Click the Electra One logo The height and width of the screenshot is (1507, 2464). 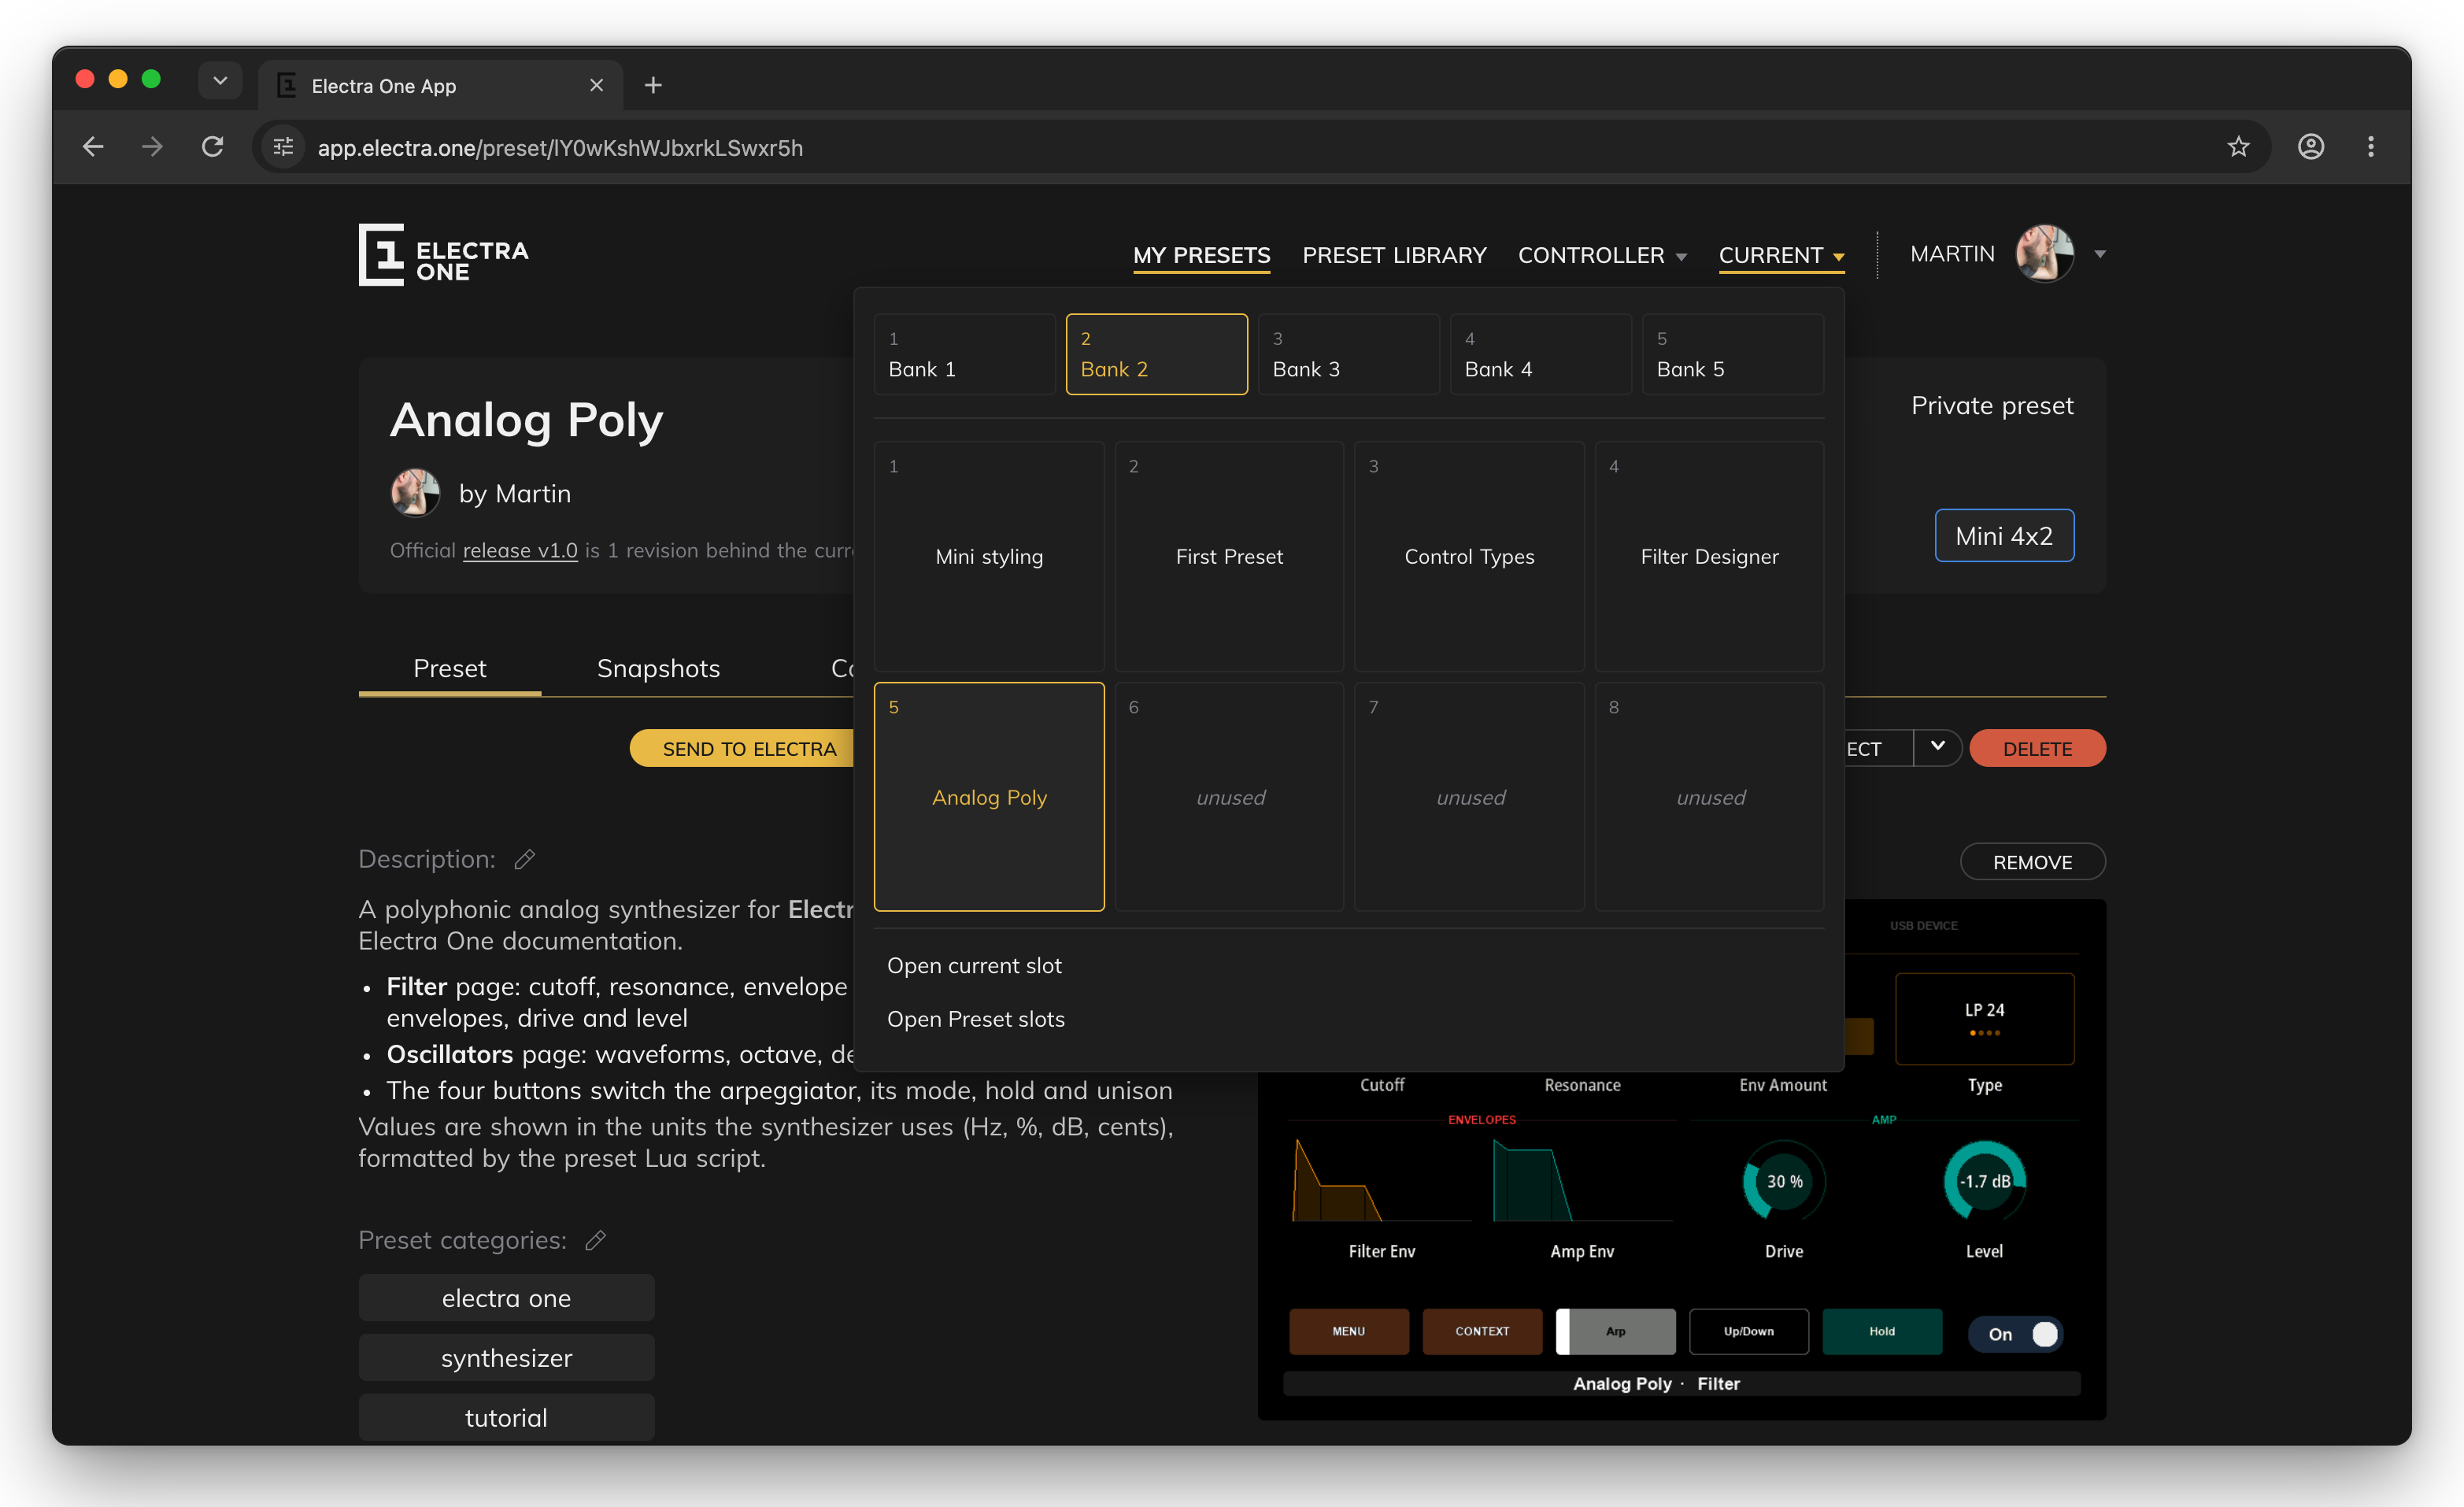tap(443, 254)
